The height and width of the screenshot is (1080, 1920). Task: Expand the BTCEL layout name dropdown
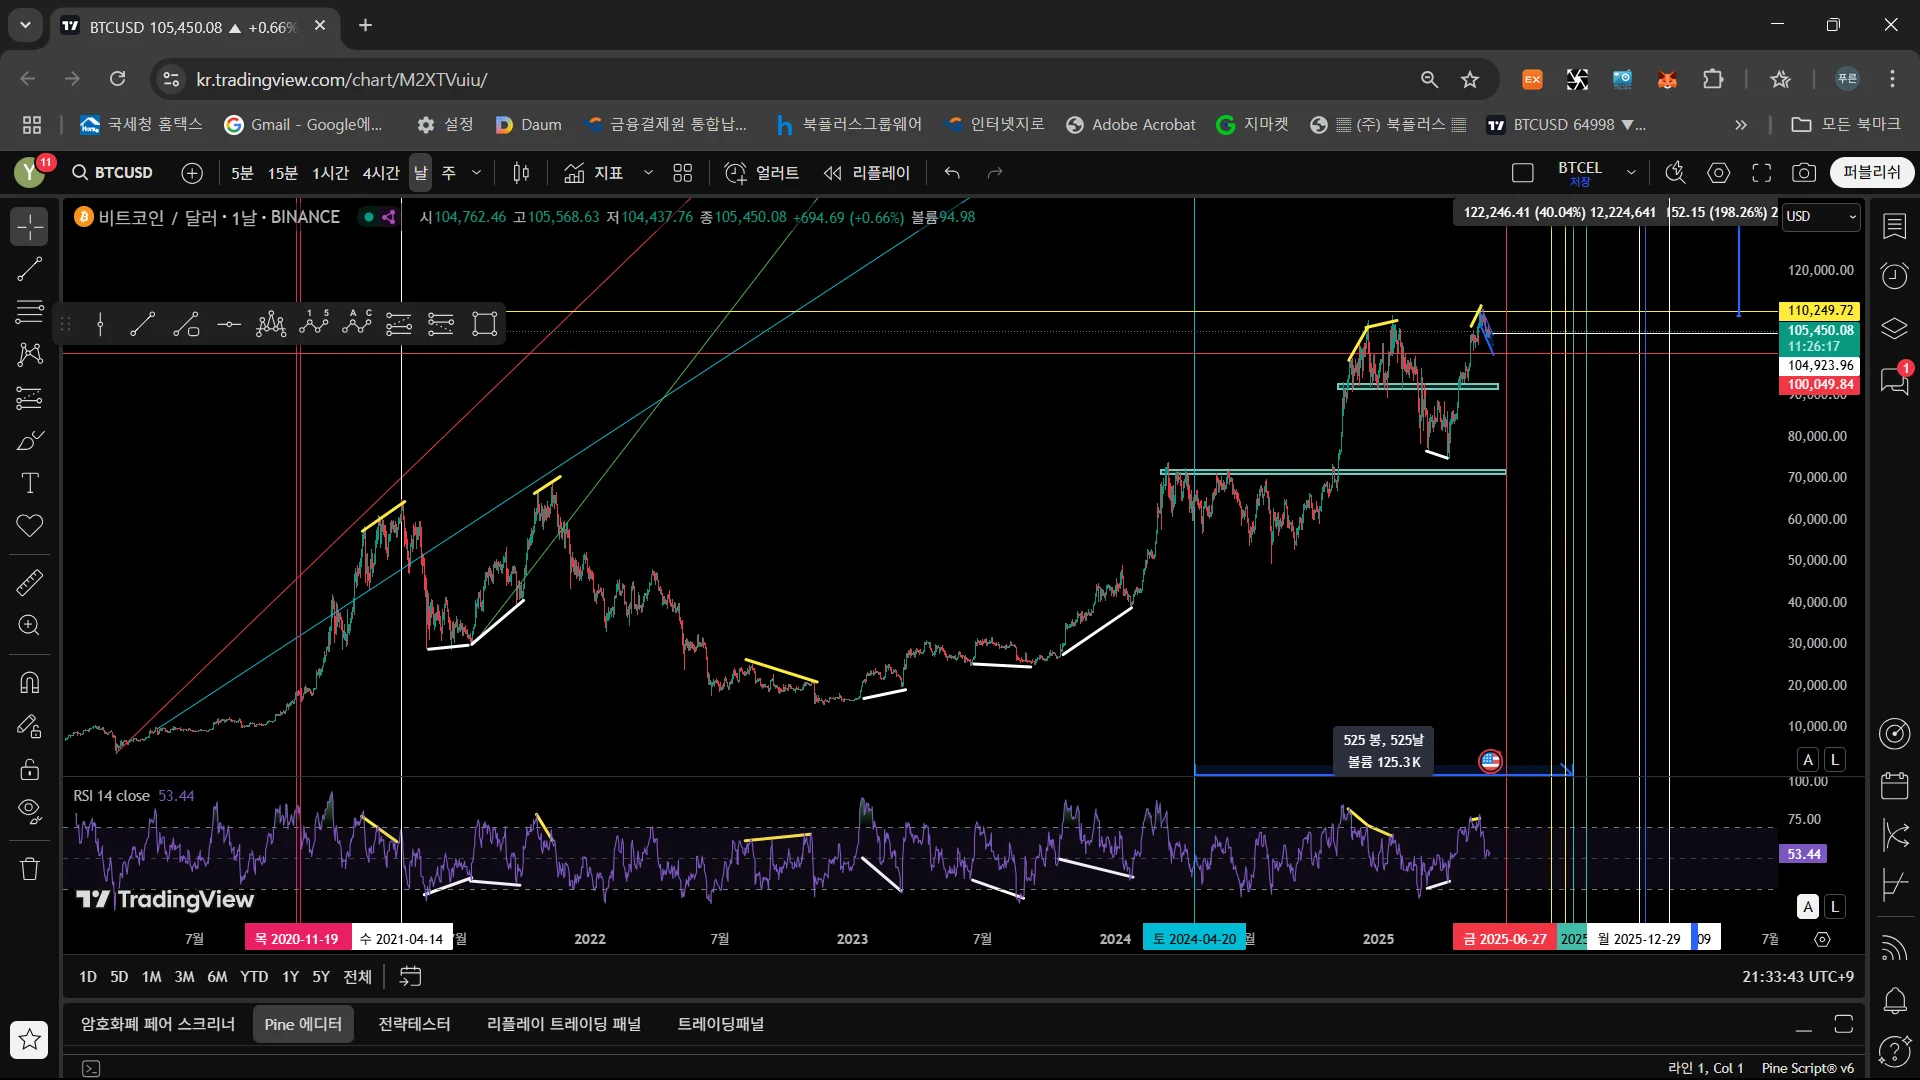click(x=1631, y=173)
